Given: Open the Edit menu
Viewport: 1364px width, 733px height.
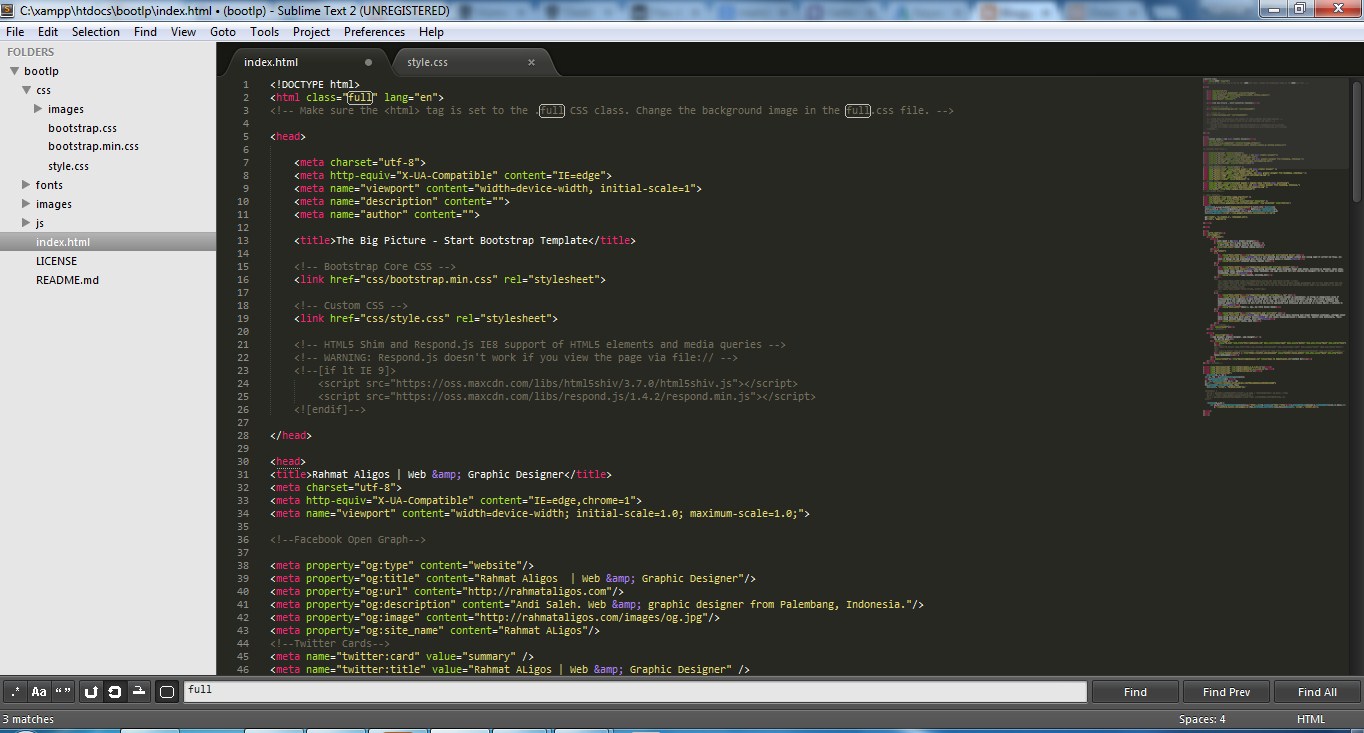Looking at the screenshot, I should tap(48, 32).
